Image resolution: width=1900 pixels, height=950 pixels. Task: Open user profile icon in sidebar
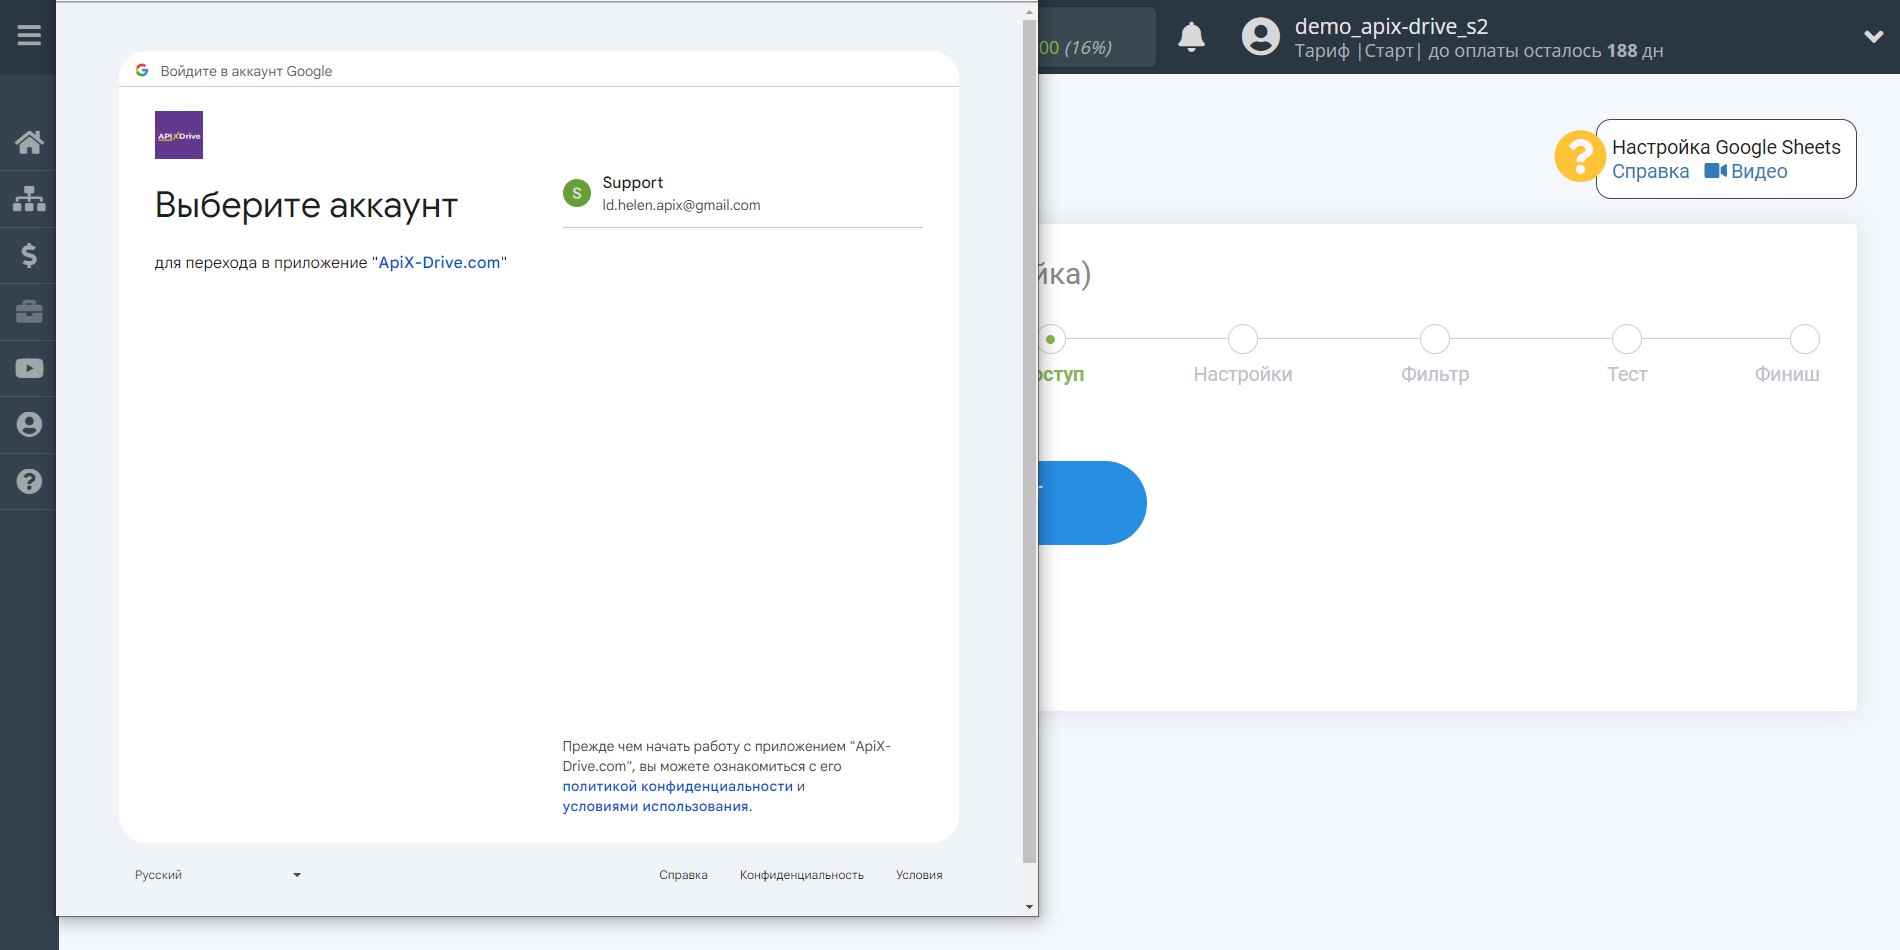pos(29,425)
